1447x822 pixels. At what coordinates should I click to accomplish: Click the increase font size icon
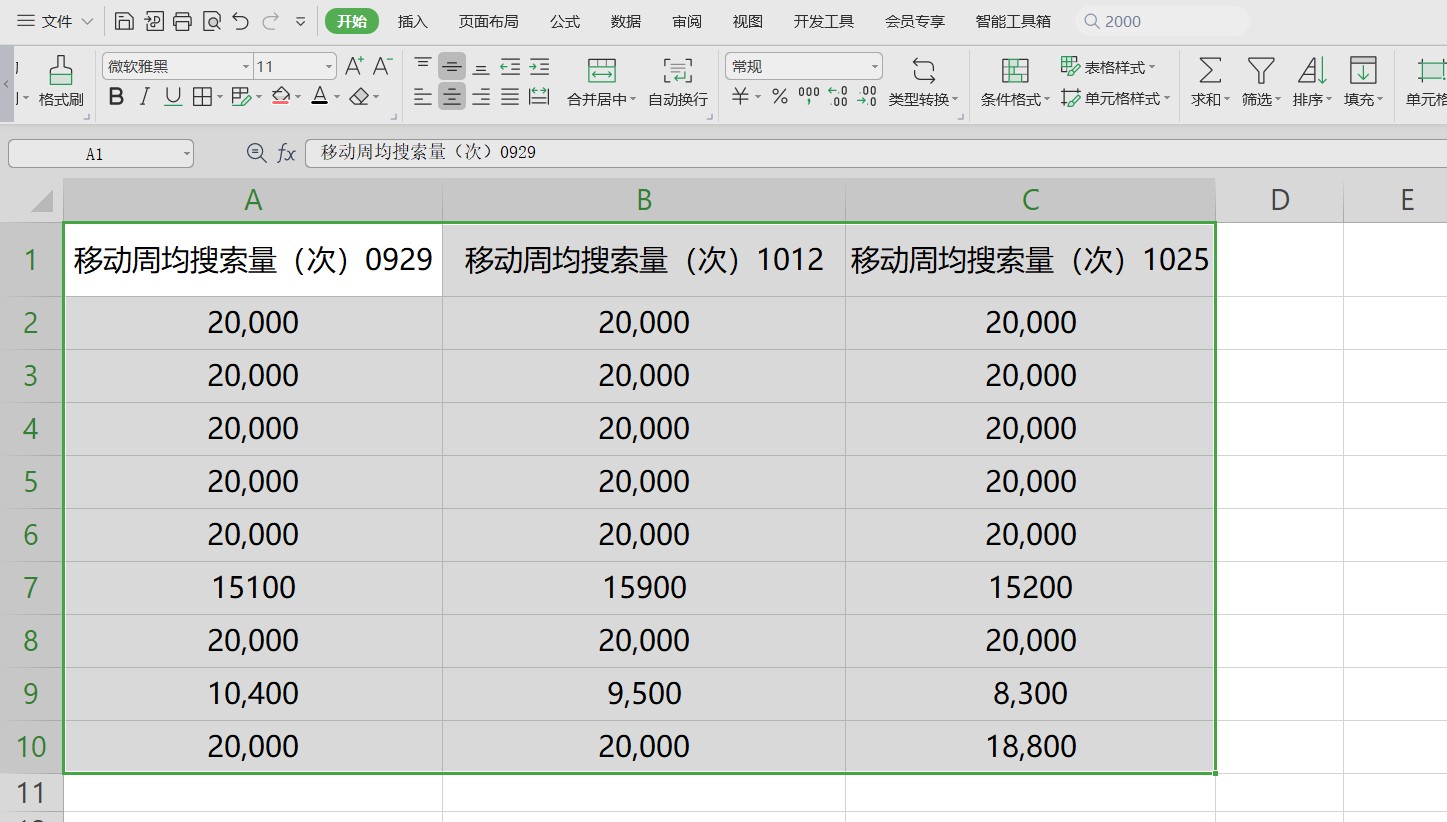pos(354,67)
